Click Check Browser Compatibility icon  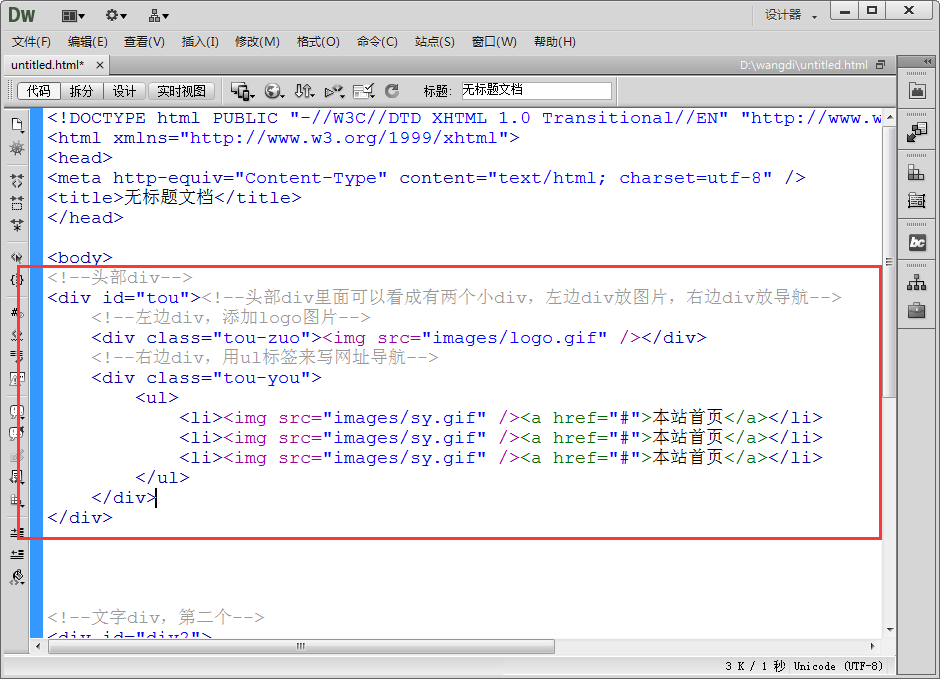coord(364,91)
